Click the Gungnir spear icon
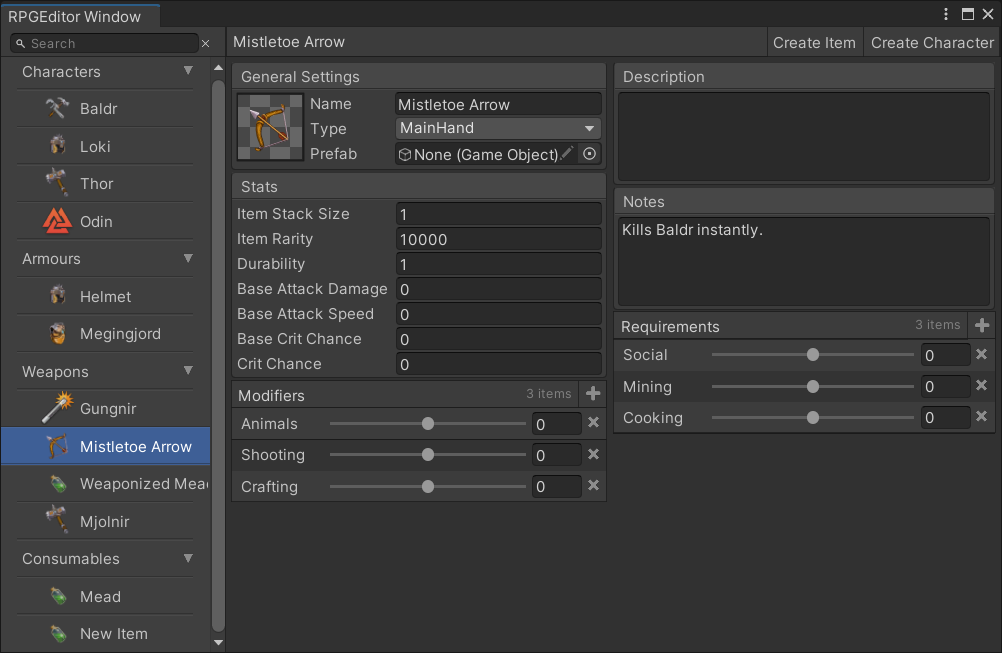Image resolution: width=1002 pixels, height=653 pixels. (58, 408)
